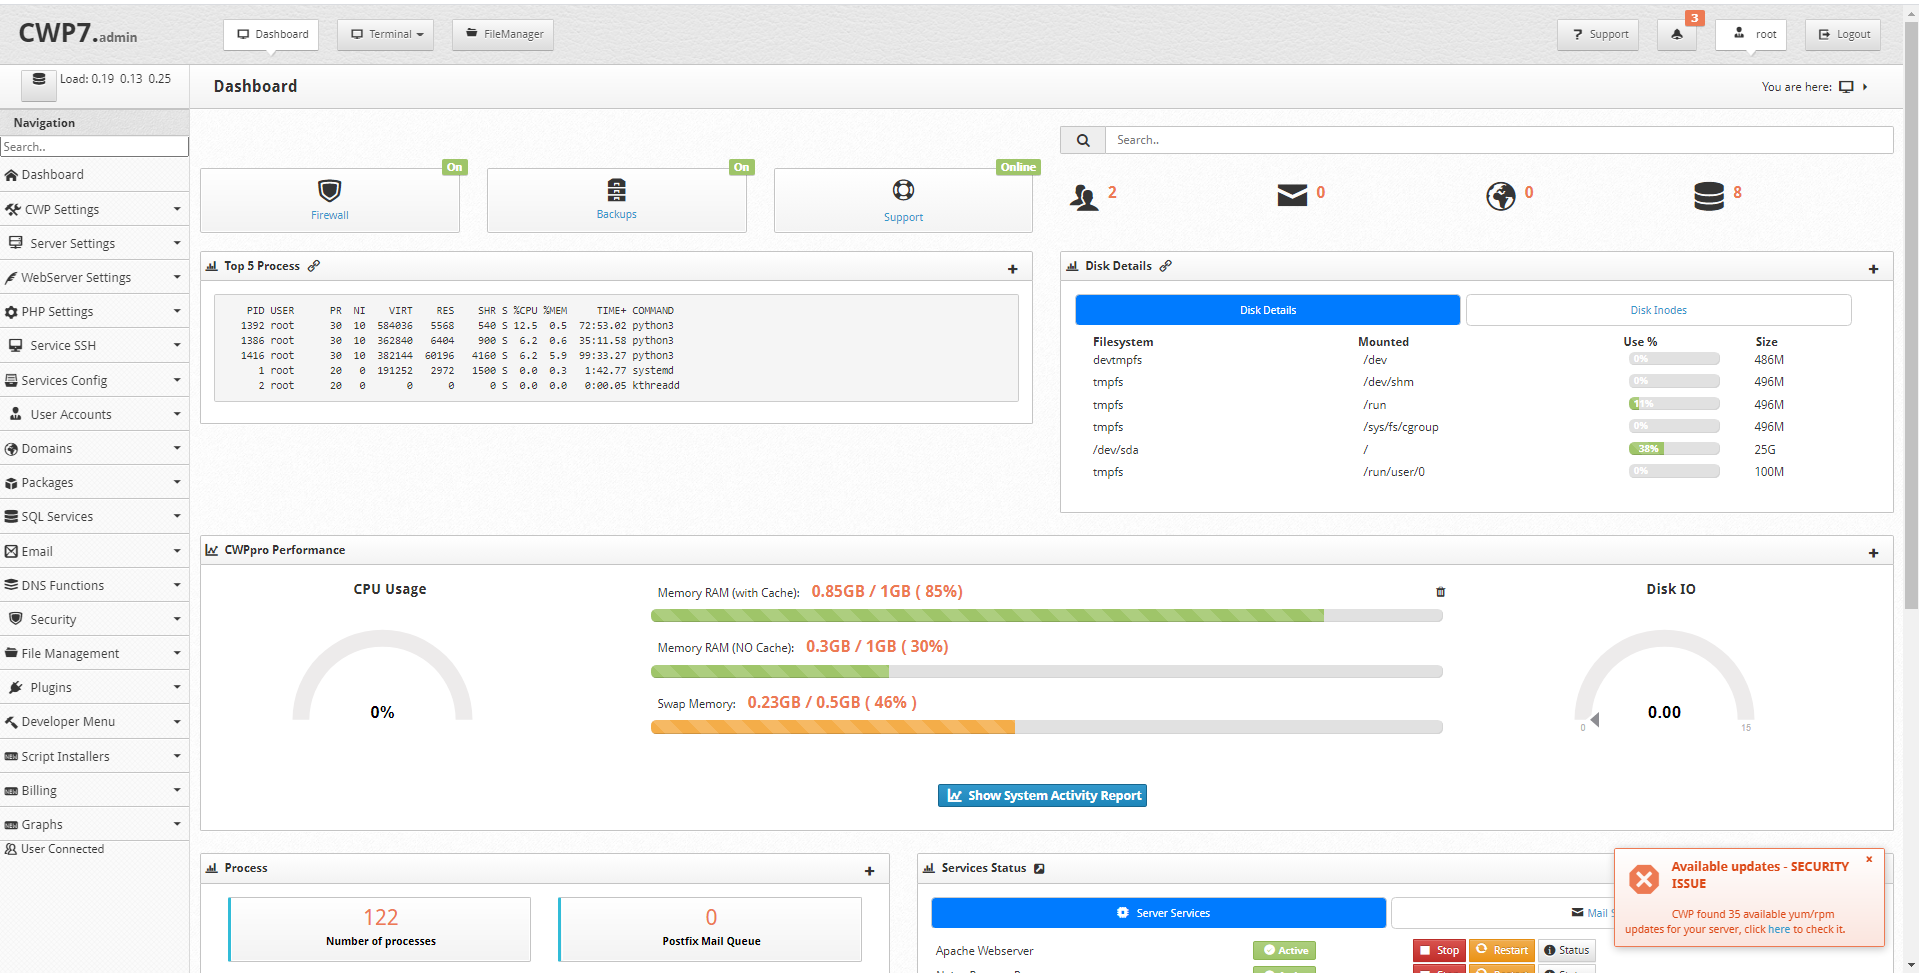Click the main Search input field
Screen dimensions: 1919x973
click(1498, 140)
